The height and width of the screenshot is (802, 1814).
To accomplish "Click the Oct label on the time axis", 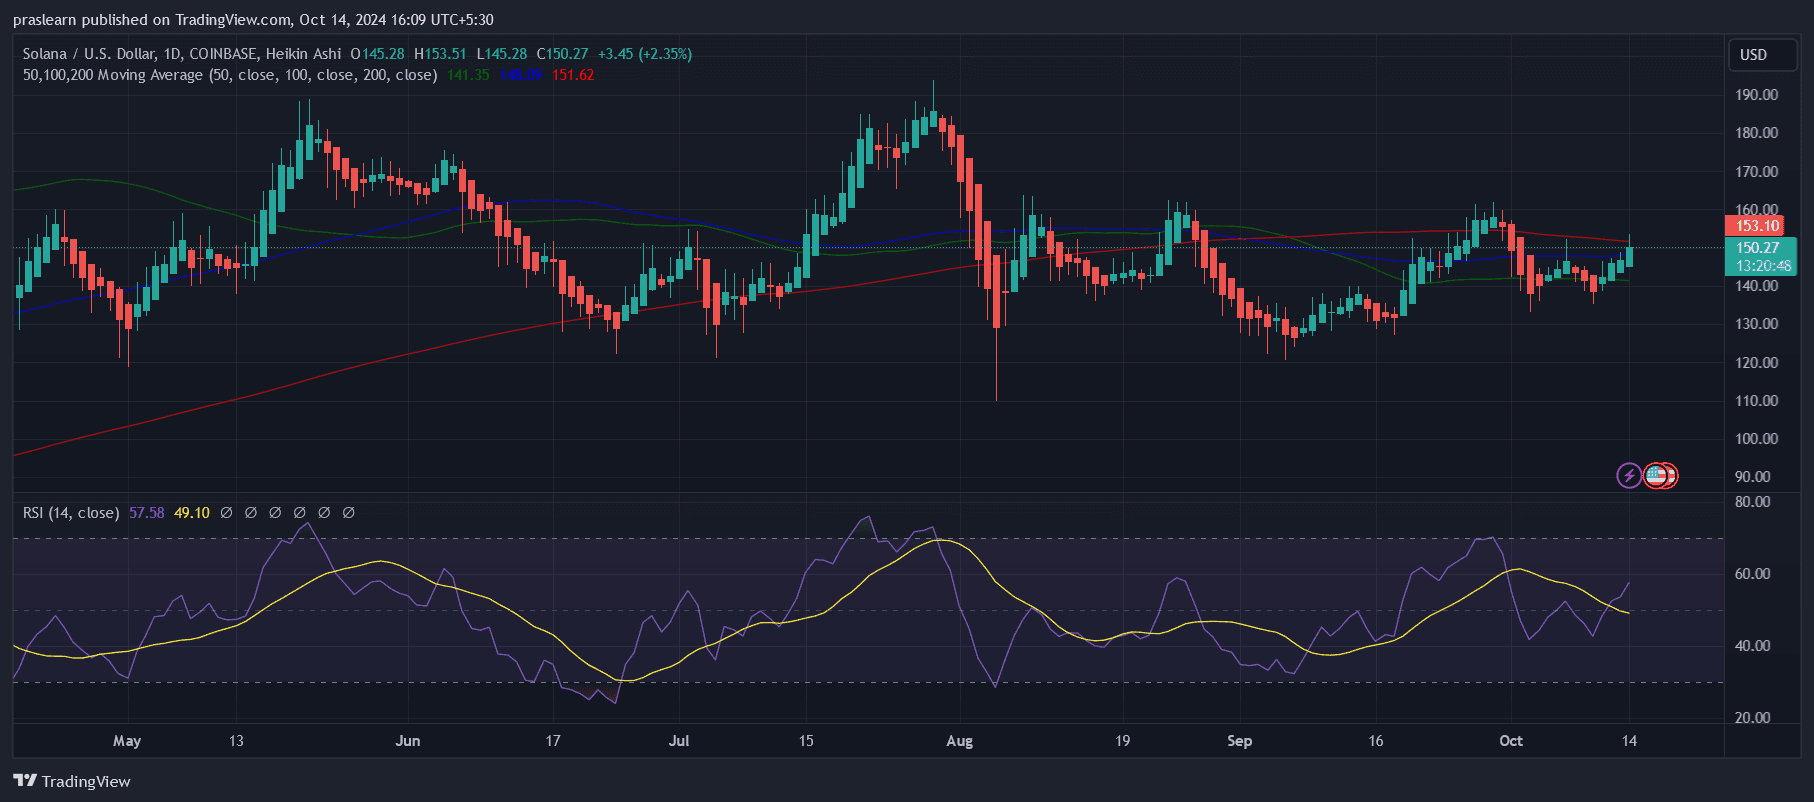I will [x=1511, y=741].
